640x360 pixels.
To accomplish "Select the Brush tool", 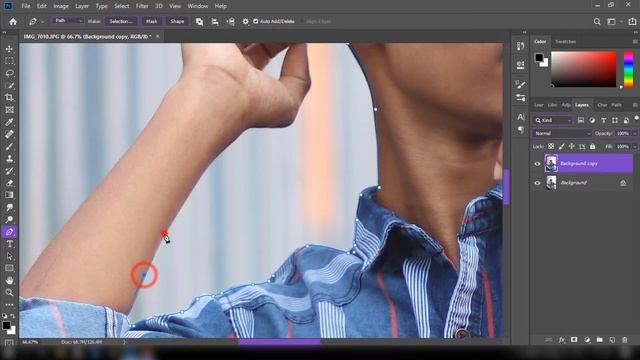I will point(9,146).
